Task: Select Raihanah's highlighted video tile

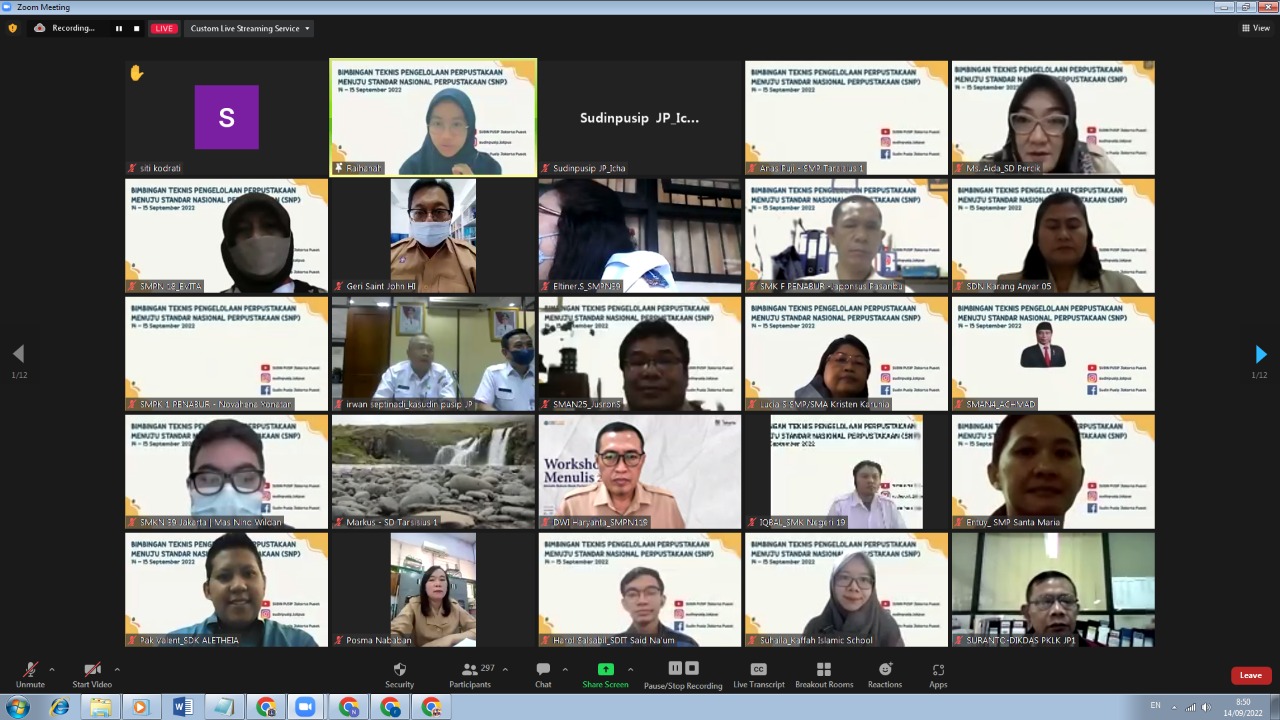Action: click(x=433, y=117)
